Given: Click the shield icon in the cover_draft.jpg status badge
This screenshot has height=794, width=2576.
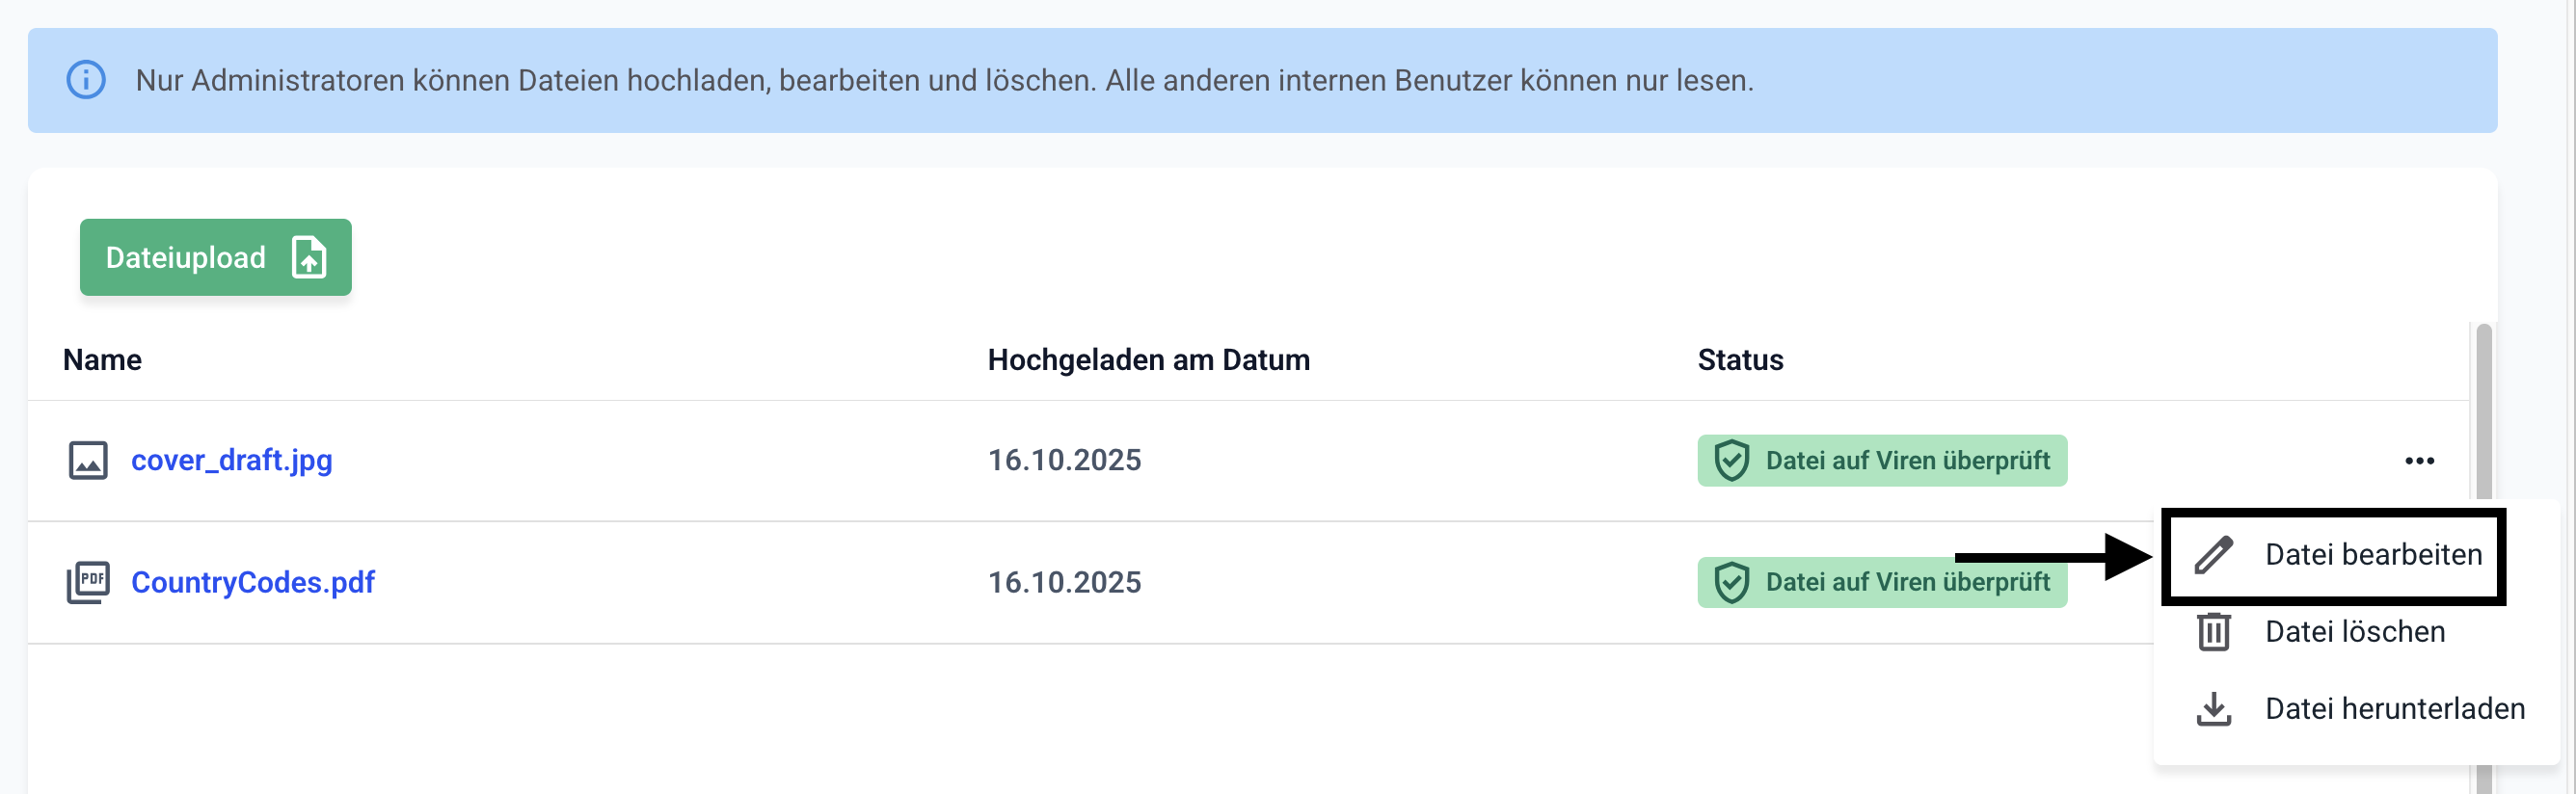Looking at the screenshot, I should [x=1731, y=460].
